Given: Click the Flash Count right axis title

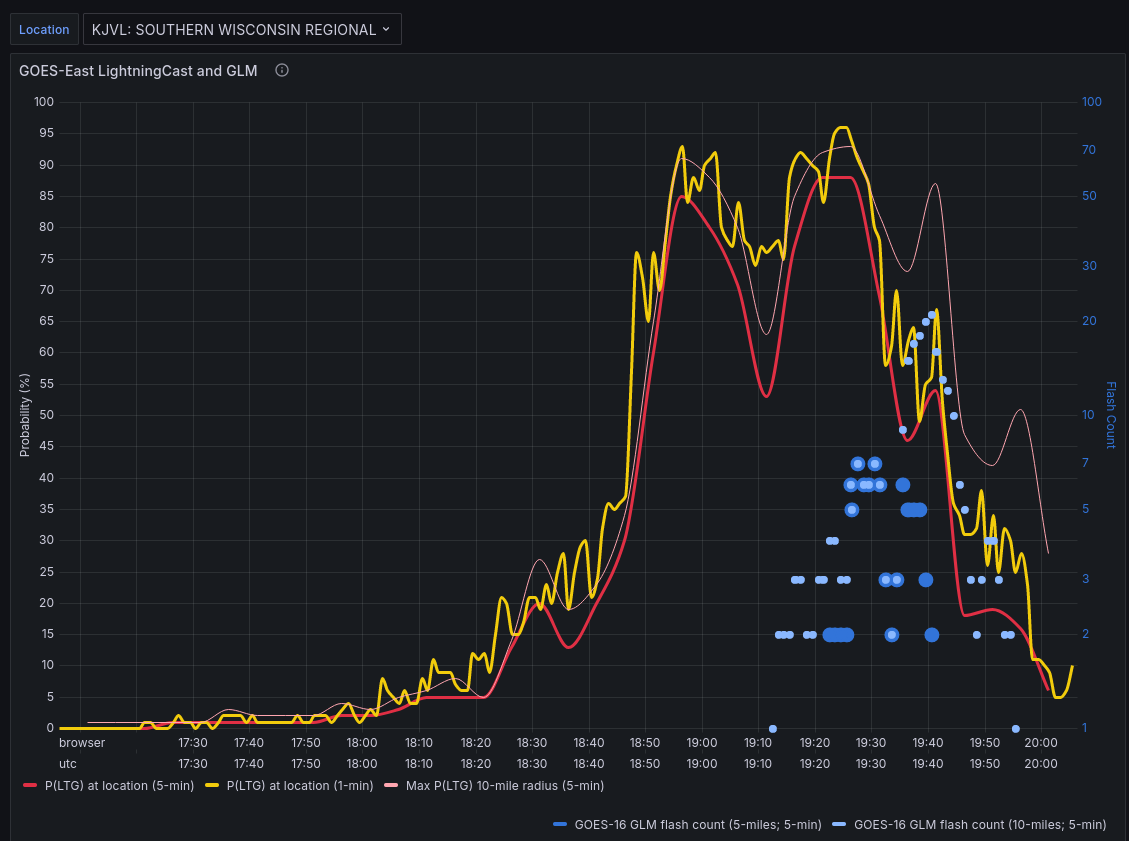Looking at the screenshot, I should click(1110, 415).
